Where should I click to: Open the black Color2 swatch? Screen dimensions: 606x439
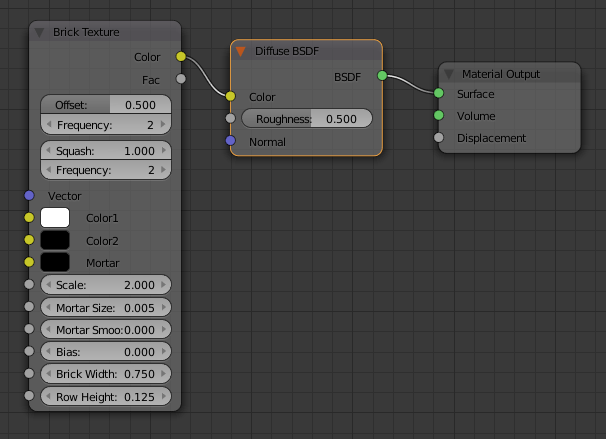click(55, 240)
